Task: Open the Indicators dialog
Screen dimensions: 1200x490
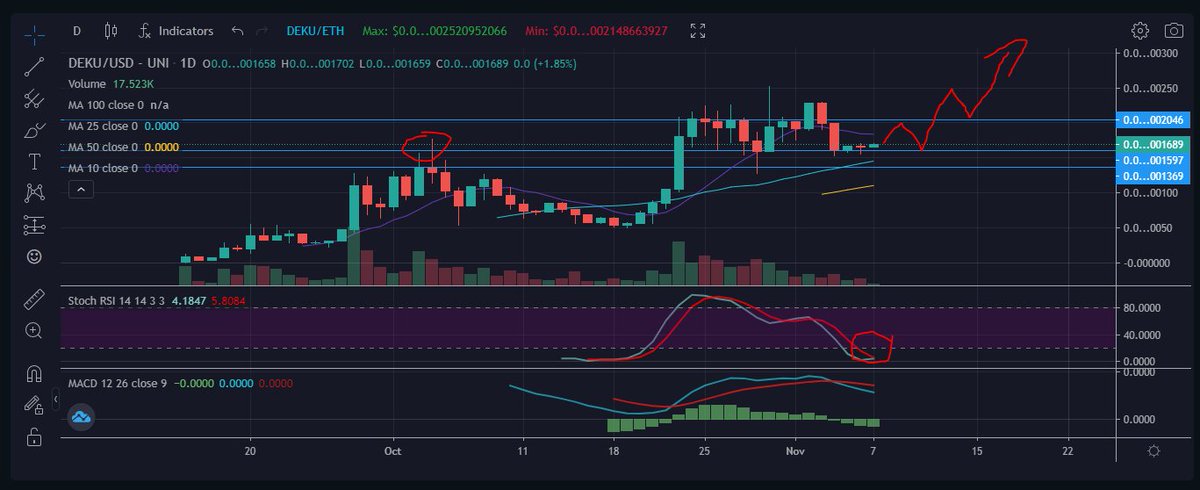Action: tap(175, 31)
